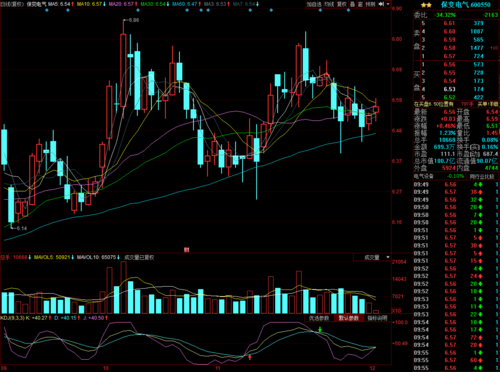The width and height of the screenshot is (500, 372).
Task: Click the MA7: 6.54 legend label
Action: point(244,4)
